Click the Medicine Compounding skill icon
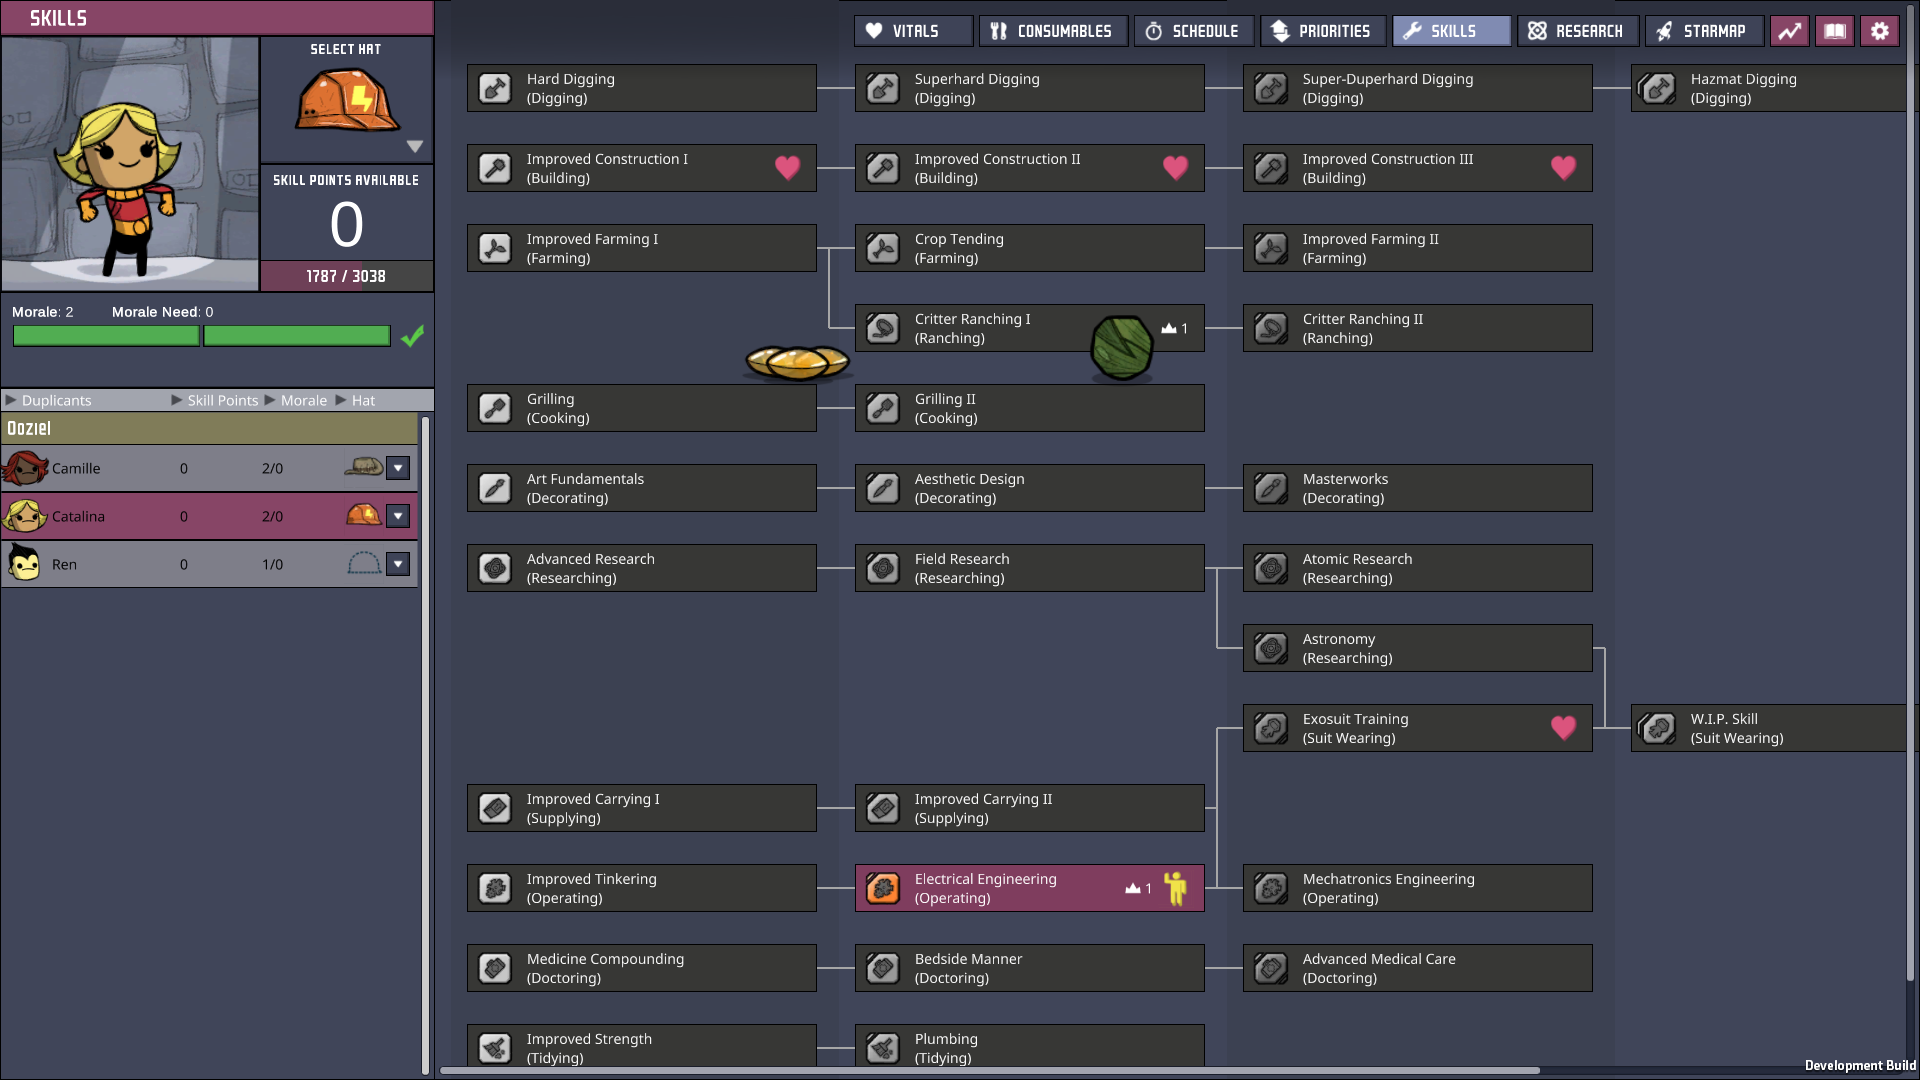This screenshot has height=1080, width=1920. pos(495,968)
